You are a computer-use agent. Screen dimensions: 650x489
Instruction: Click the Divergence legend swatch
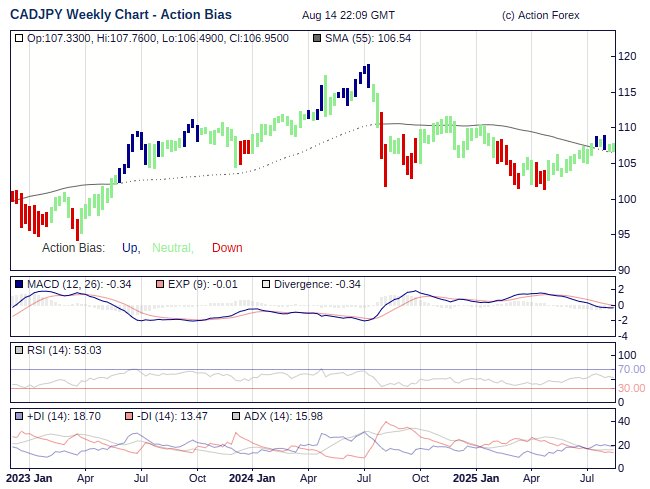coord(265,284)
